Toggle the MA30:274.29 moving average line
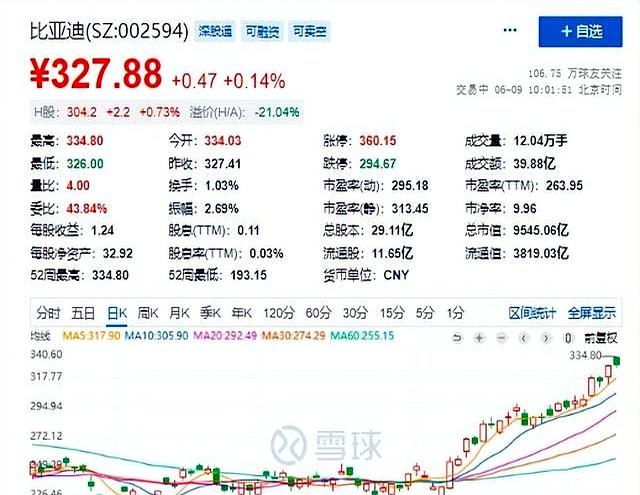Screen dimensions: 640x495 click(293, 336)
